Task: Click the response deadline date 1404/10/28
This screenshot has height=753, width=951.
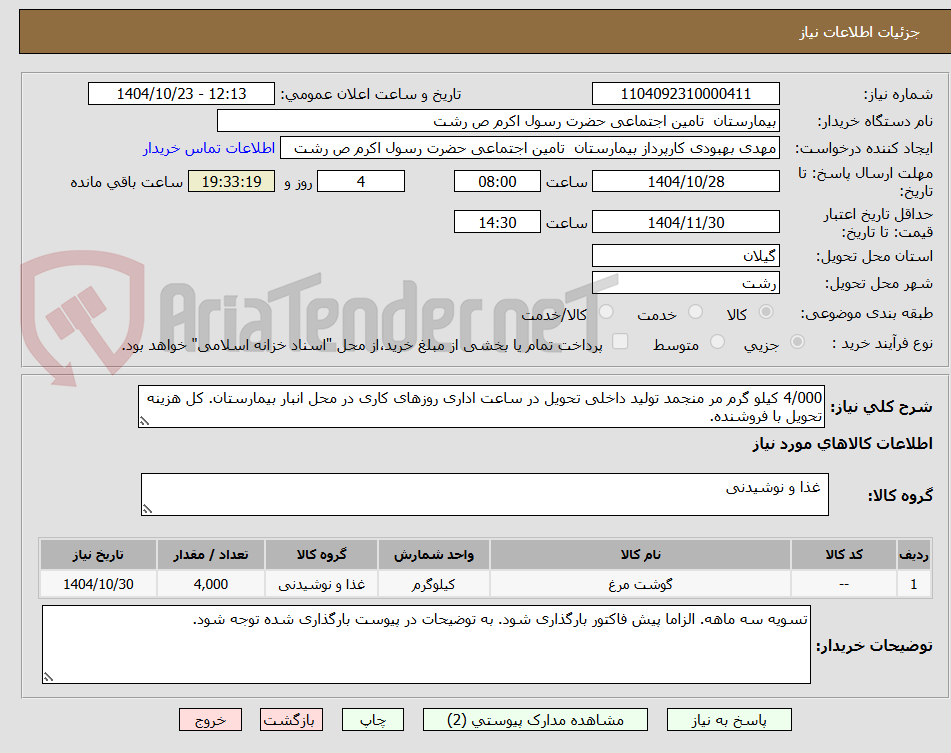Action: (685, 181)
